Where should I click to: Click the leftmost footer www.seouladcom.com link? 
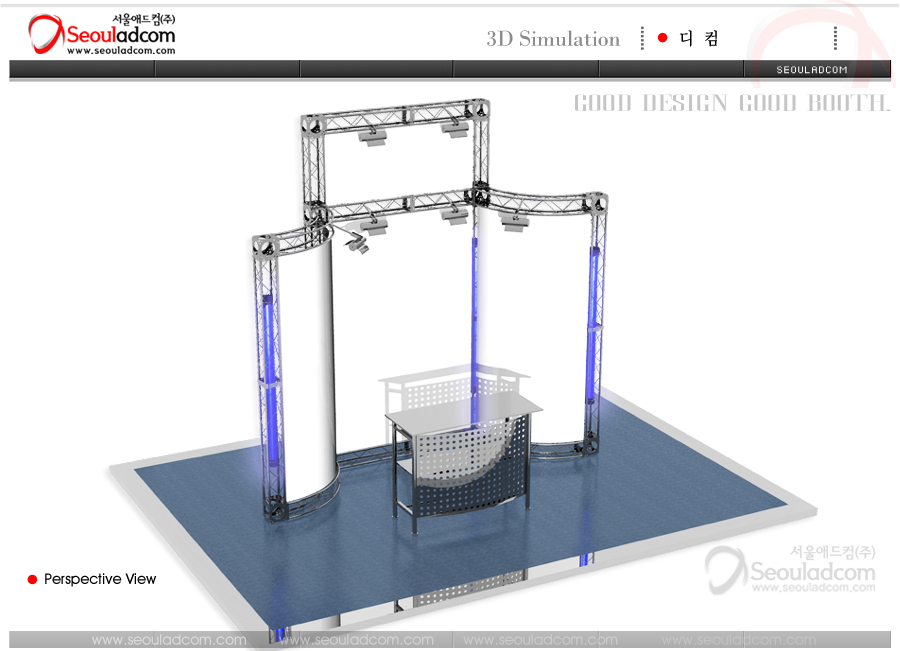pos(168,640)
